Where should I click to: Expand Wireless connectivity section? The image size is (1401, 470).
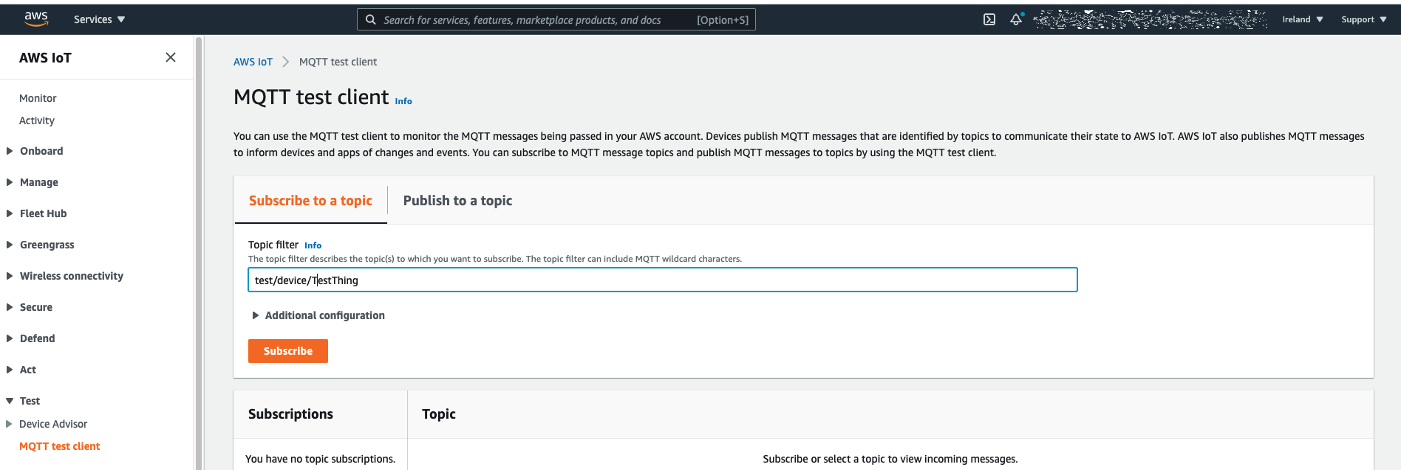(65, 276)
